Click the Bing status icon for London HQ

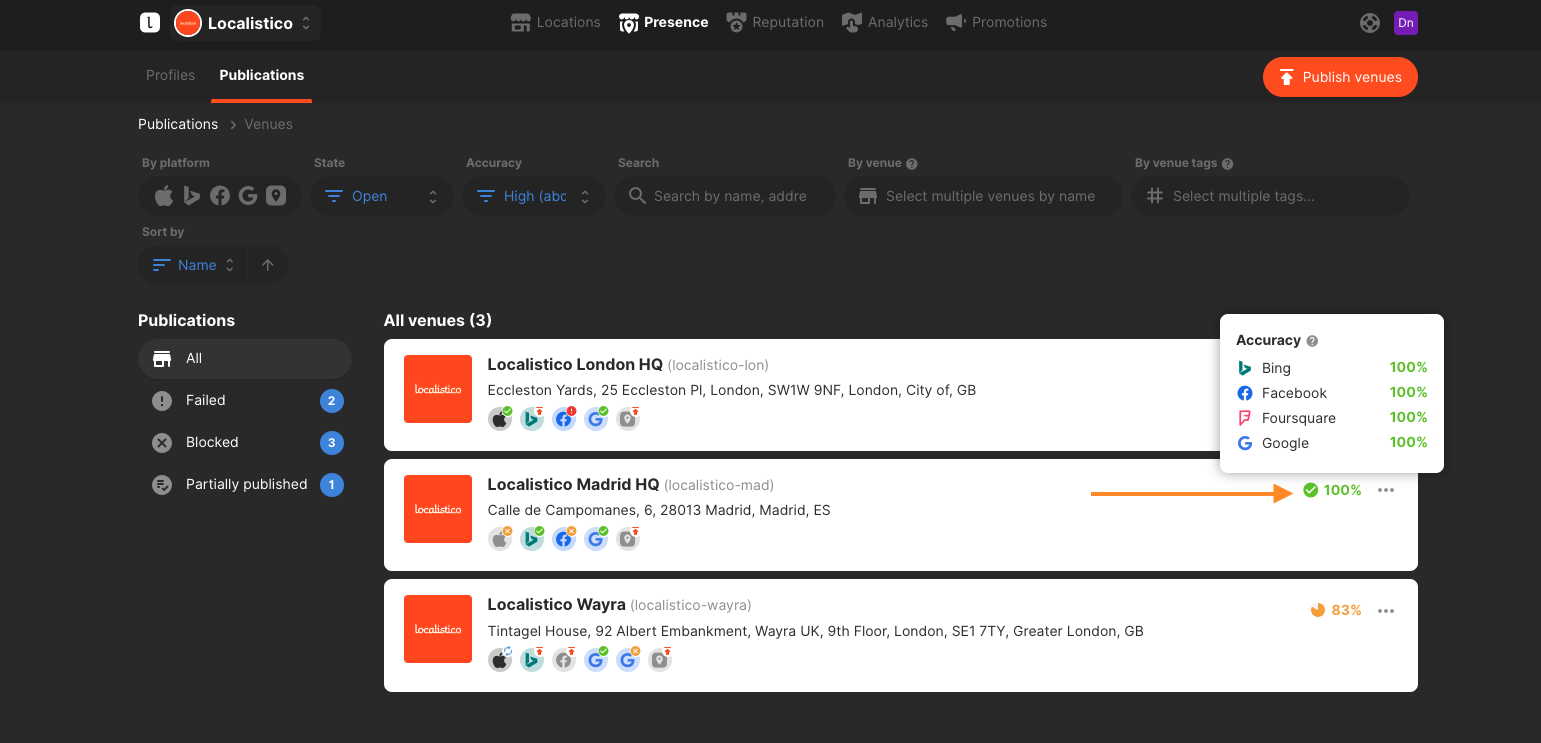click(531, 419)
